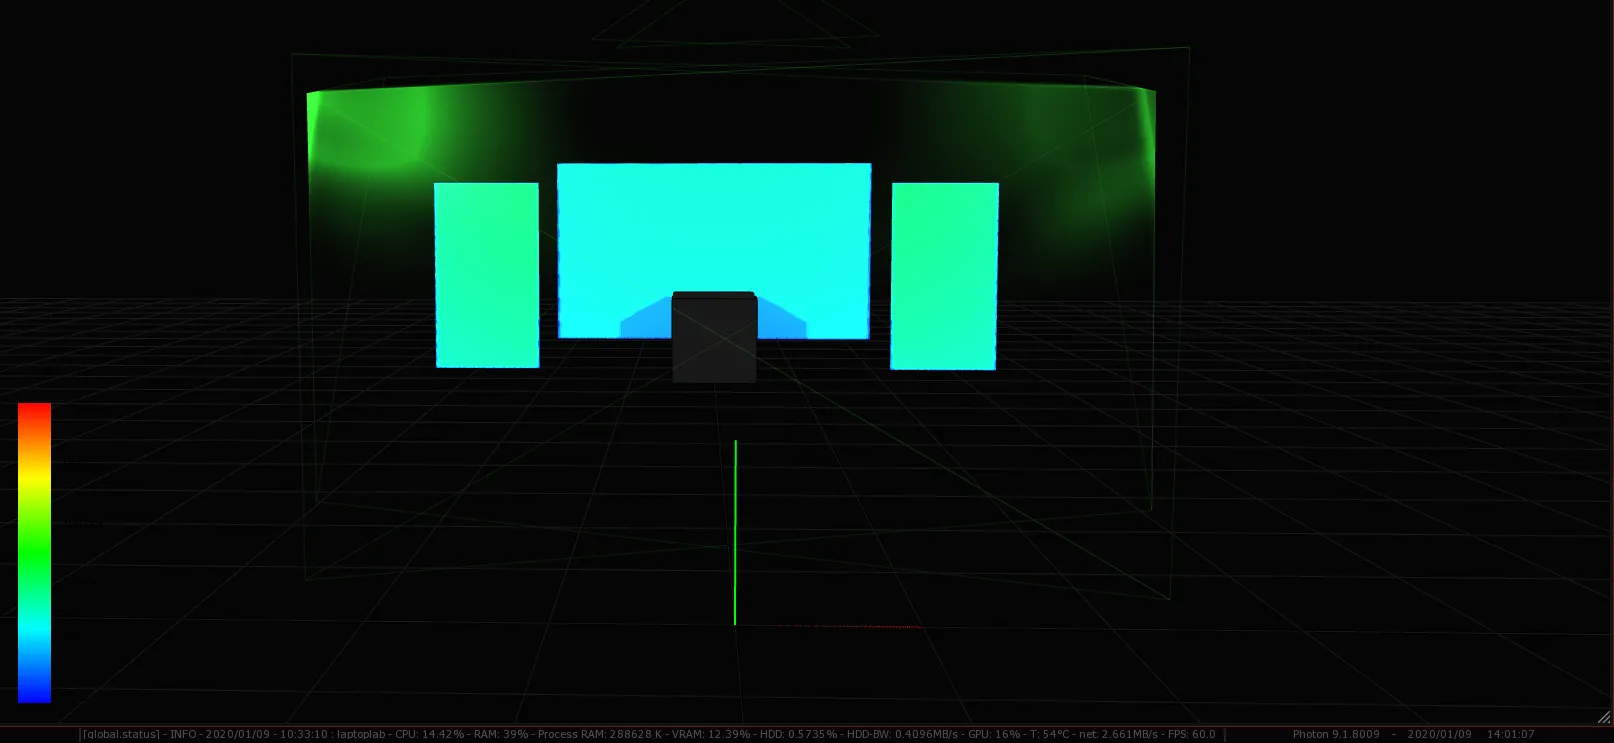The width and height of the screenshot is (1614, 743).
Task: Click the Process RAM 288628 K readout
Action: 599,734
